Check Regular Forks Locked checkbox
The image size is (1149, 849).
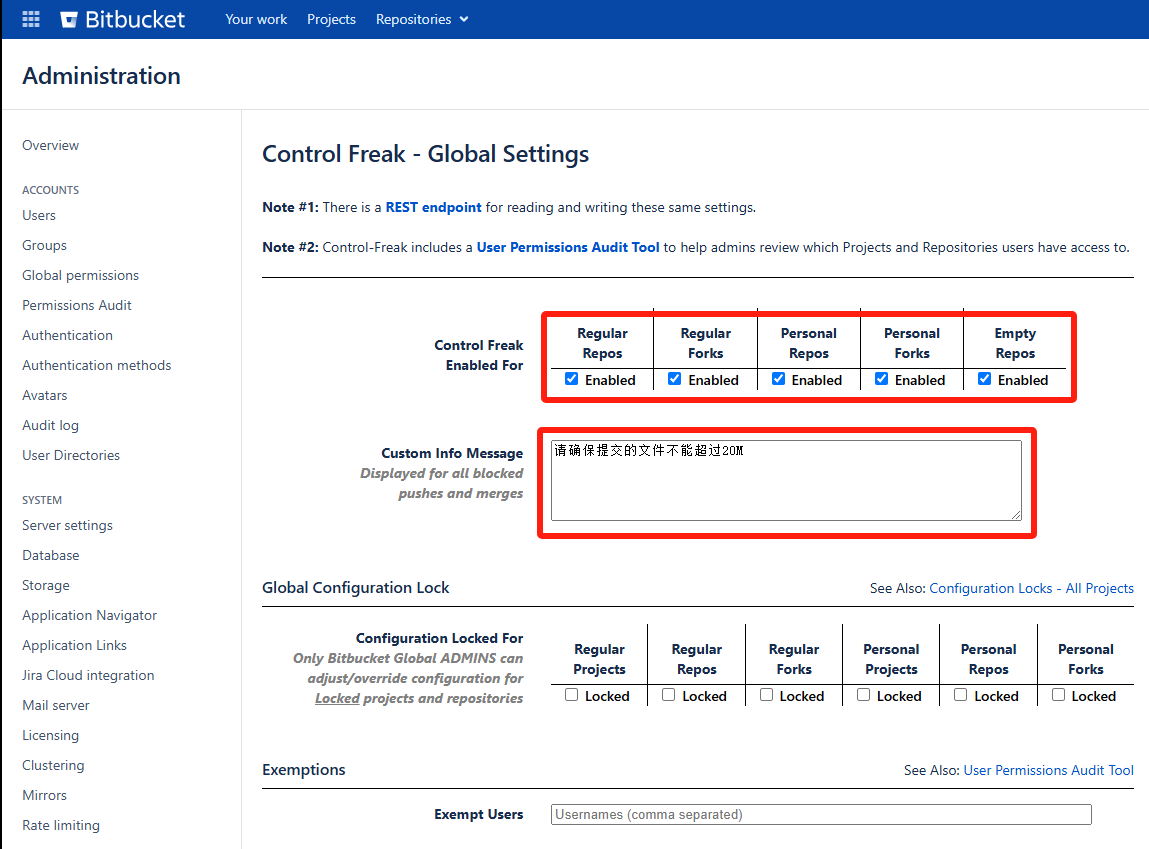tap(766, 694)
